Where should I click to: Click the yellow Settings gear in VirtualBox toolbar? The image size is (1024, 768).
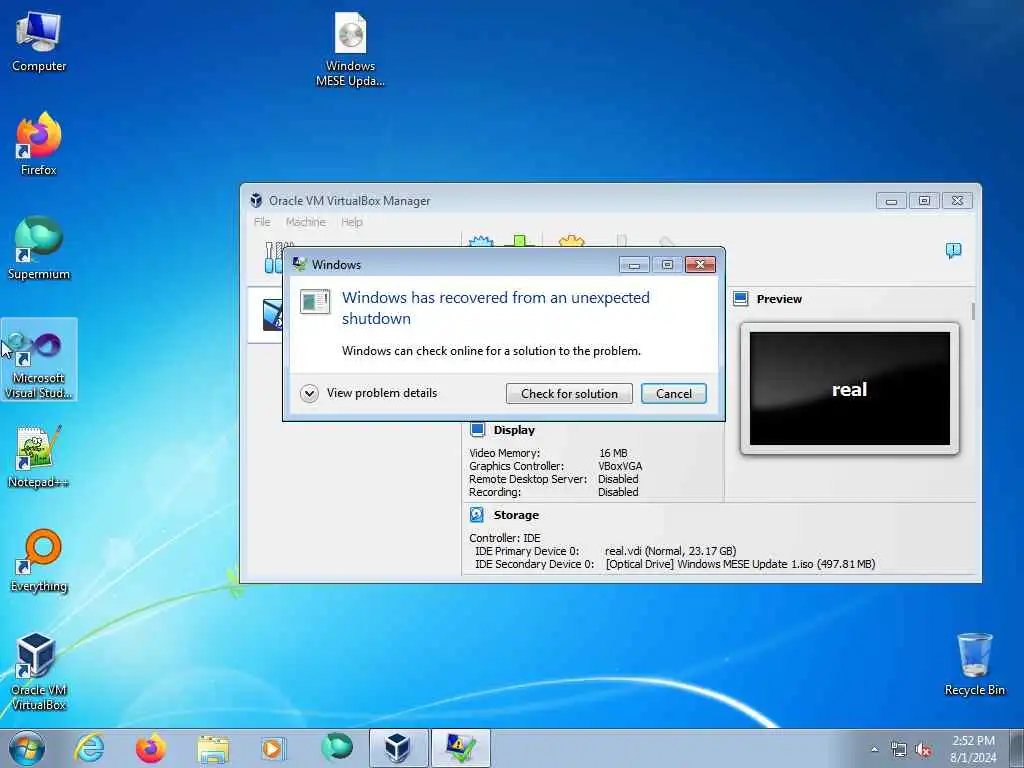(x=571, y=241)
